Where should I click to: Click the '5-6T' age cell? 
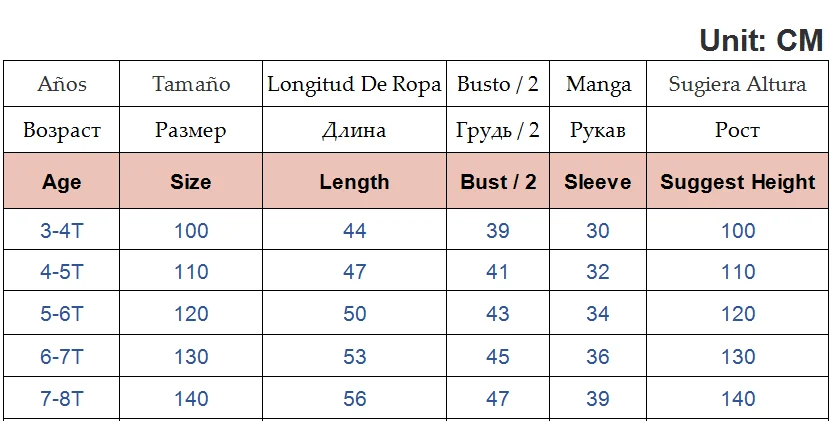[x=62, y=314]
